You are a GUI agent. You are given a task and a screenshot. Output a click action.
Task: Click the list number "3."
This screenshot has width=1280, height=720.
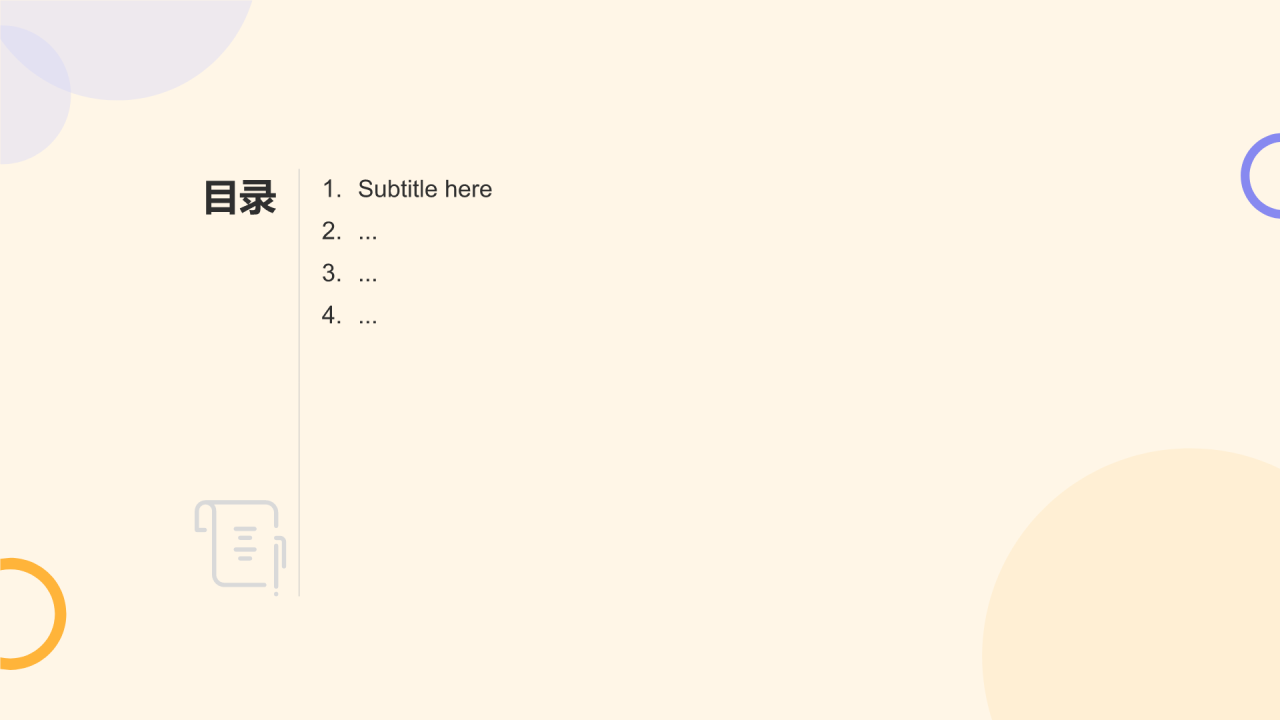click(x=332, y=273)
